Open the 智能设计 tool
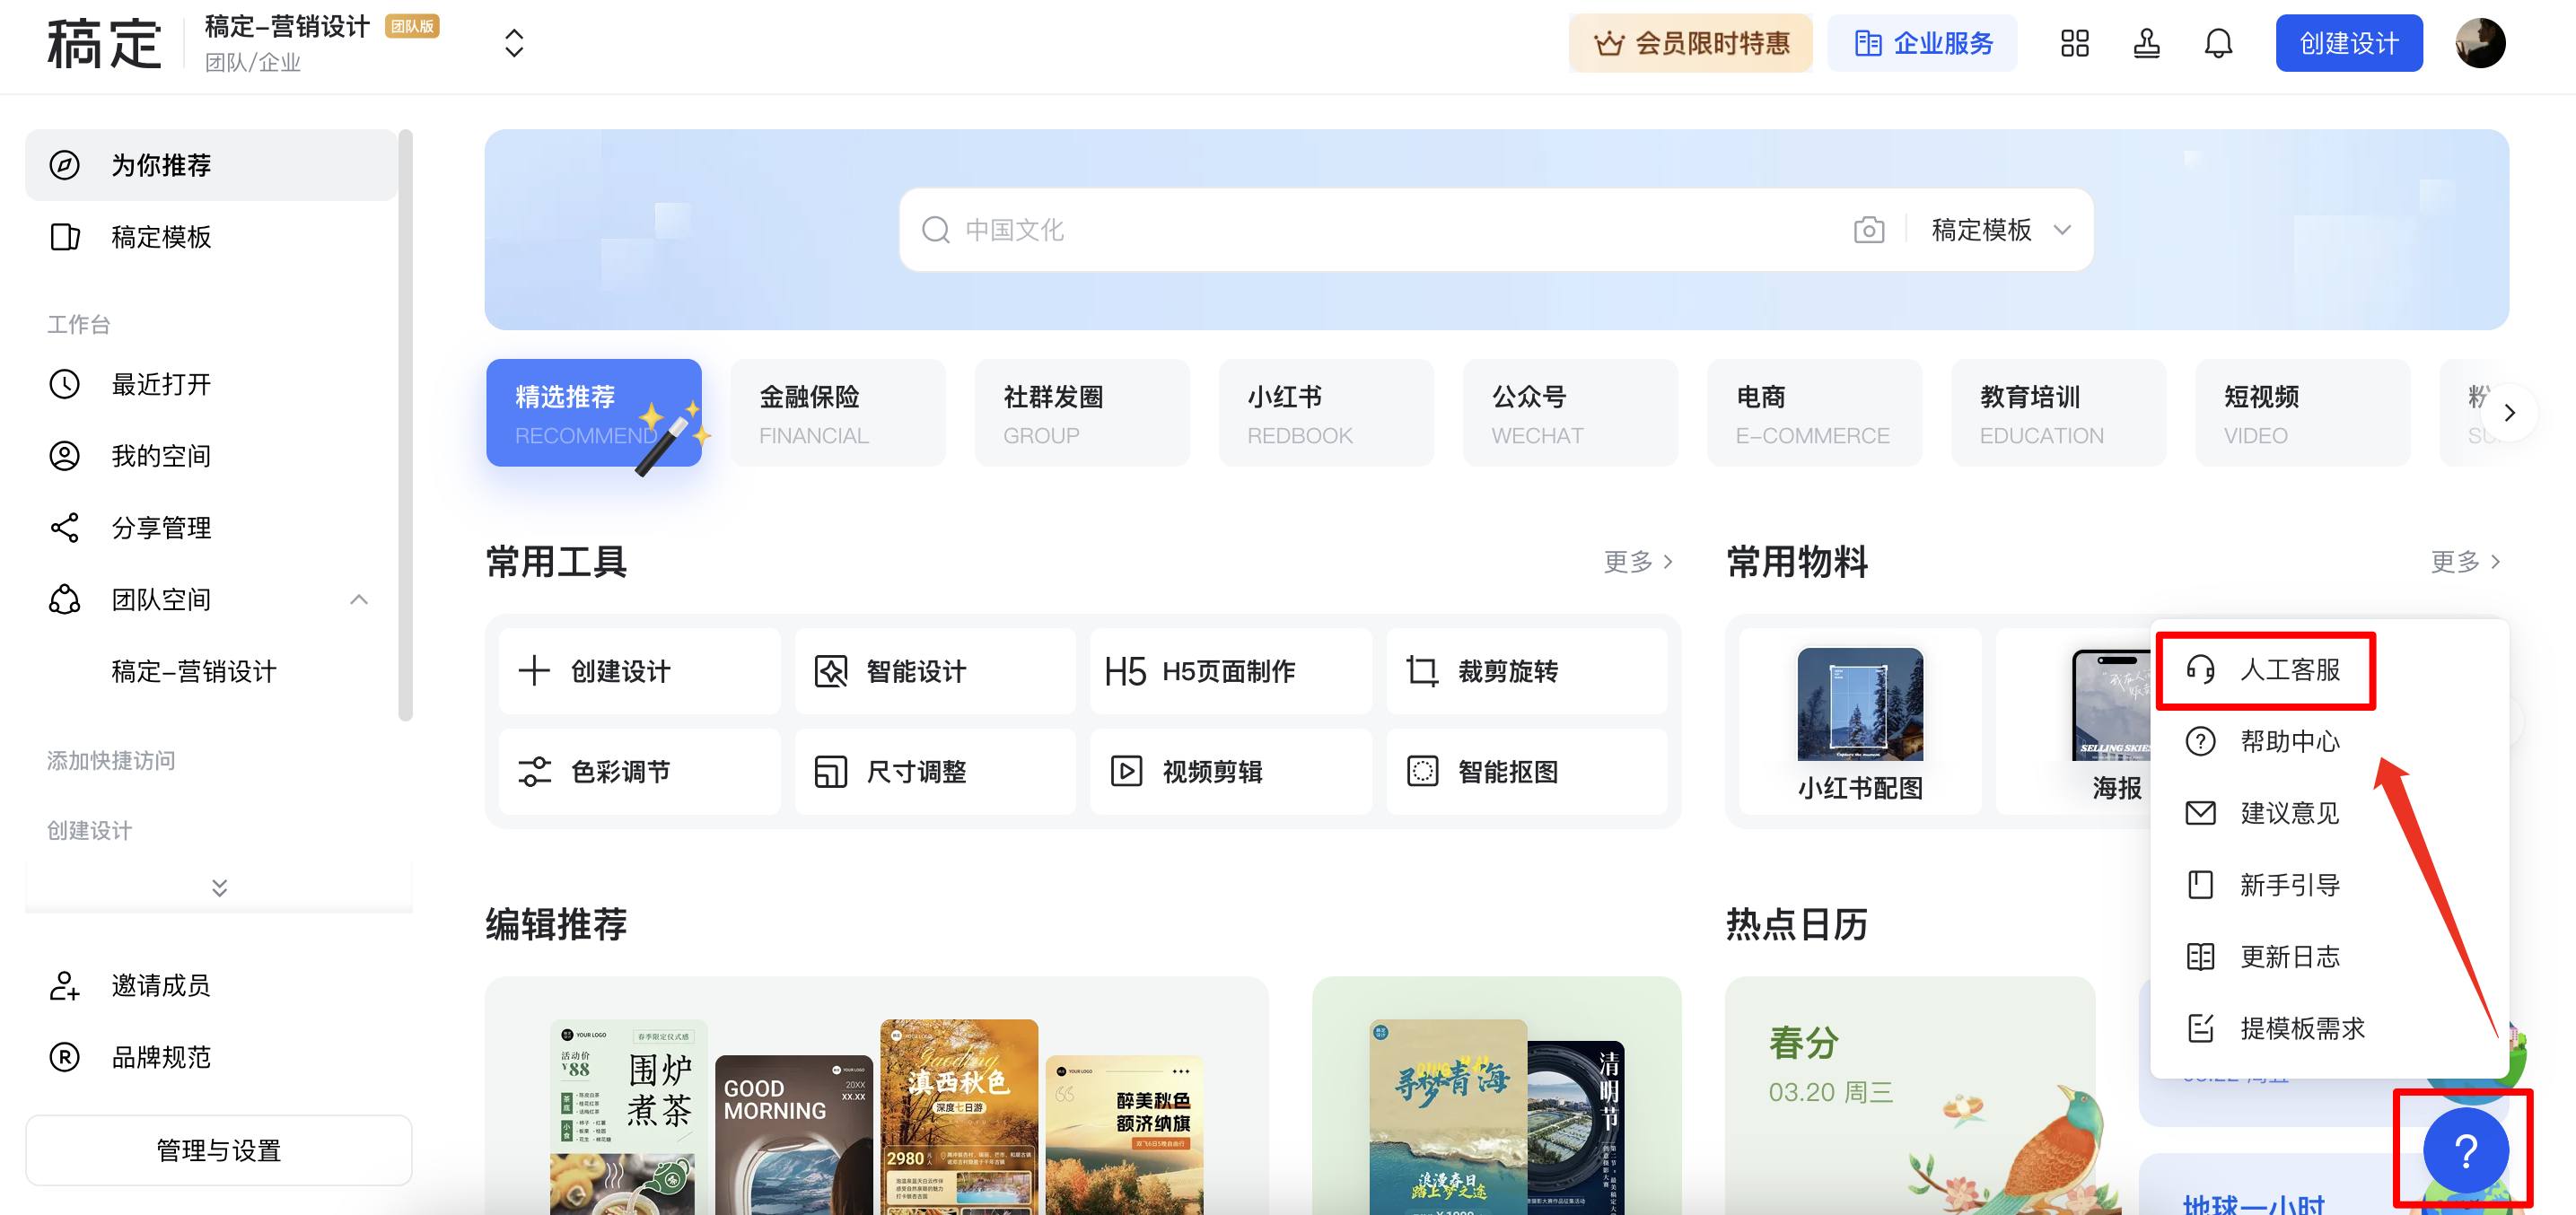2576x1215 pixels. 935,671
